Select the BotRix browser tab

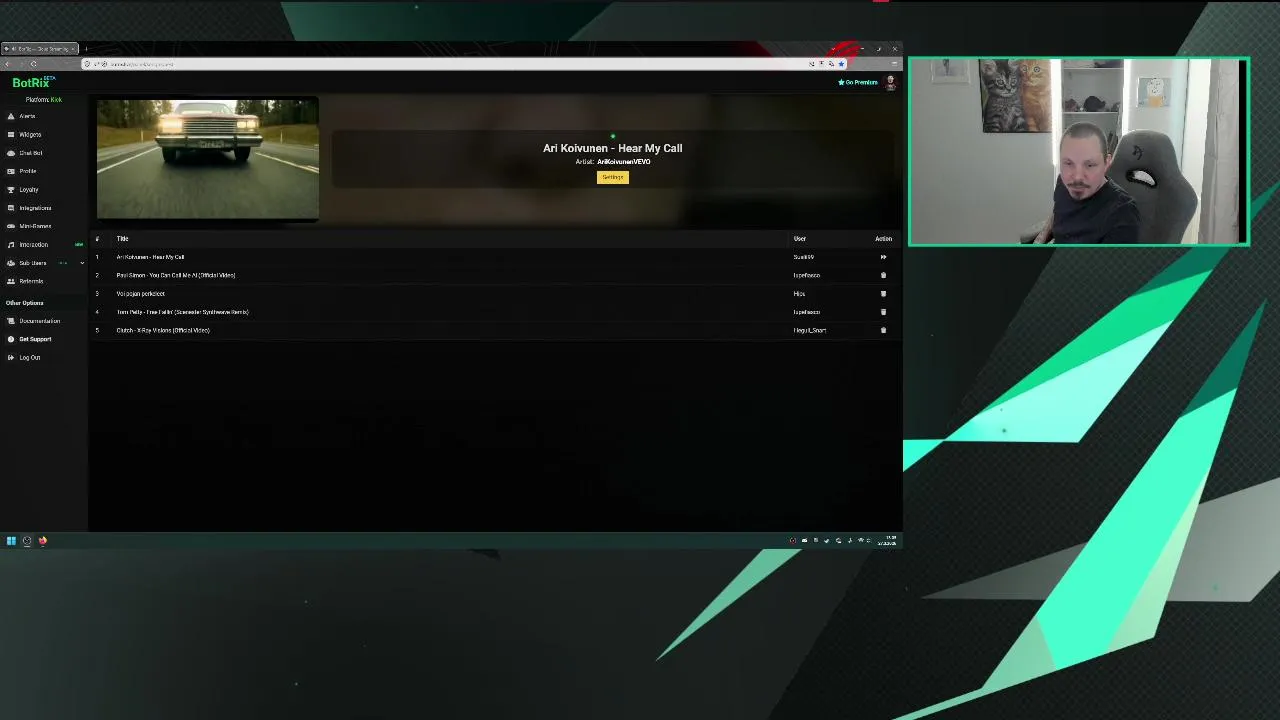(x=40, y=49)
